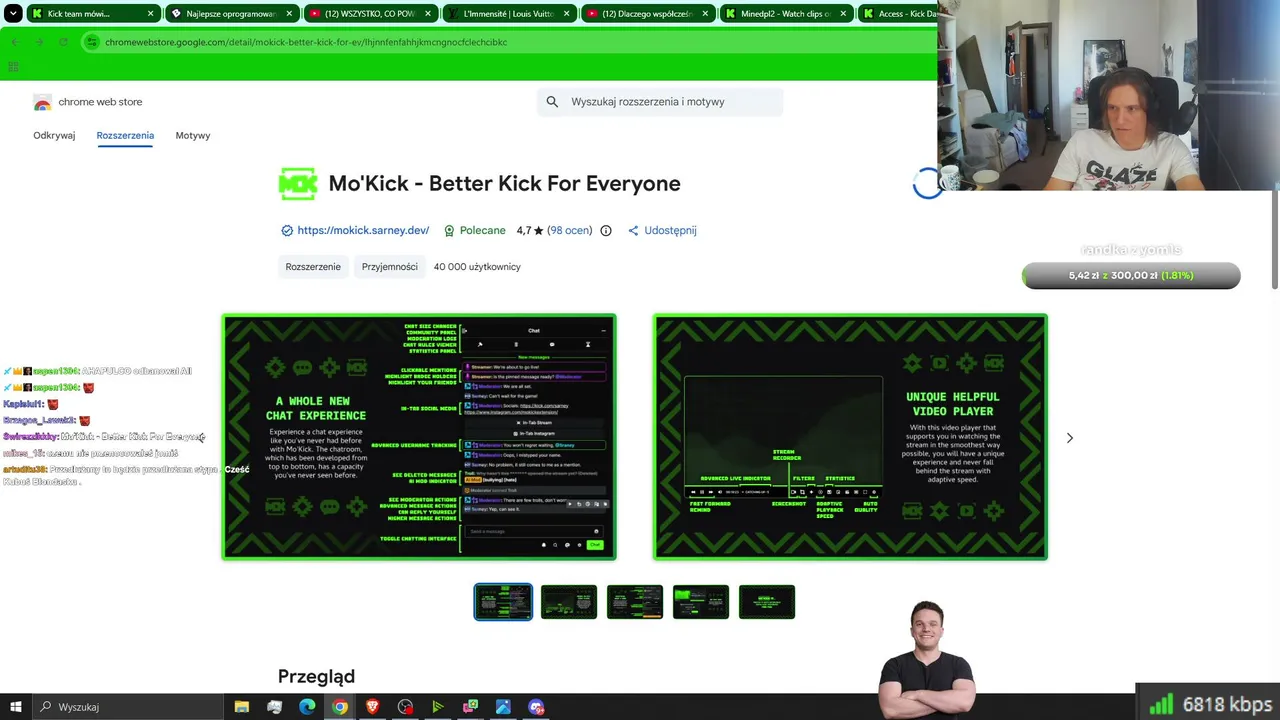Click the Windows taskbar search box
Viewport: 1280px width, 720px height.
127,707
